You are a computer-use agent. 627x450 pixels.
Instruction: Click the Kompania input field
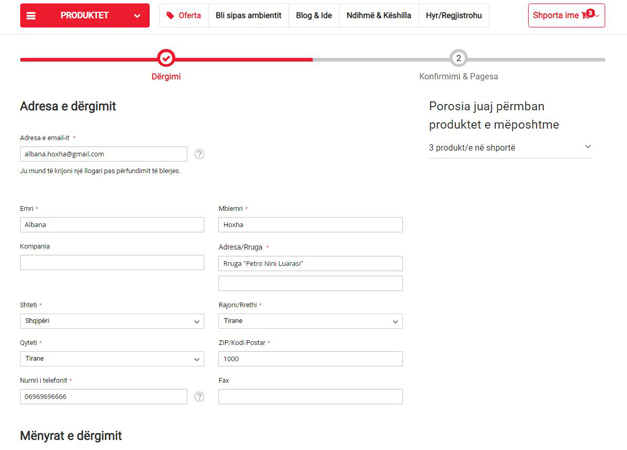(112, 263)
